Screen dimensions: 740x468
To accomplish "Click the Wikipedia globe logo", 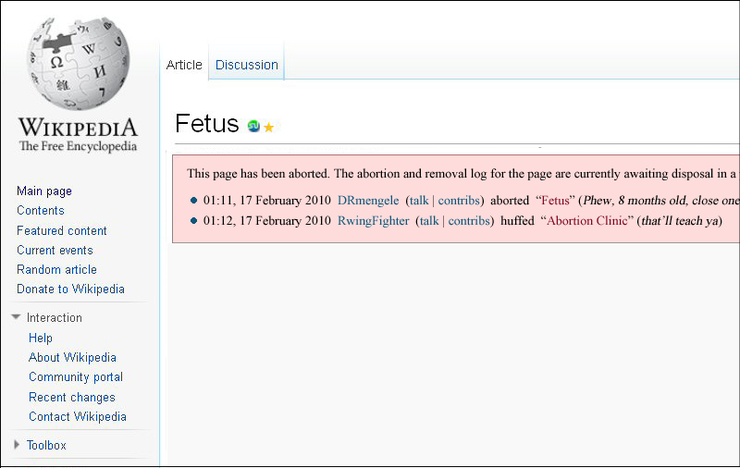I will pos(78,63).
